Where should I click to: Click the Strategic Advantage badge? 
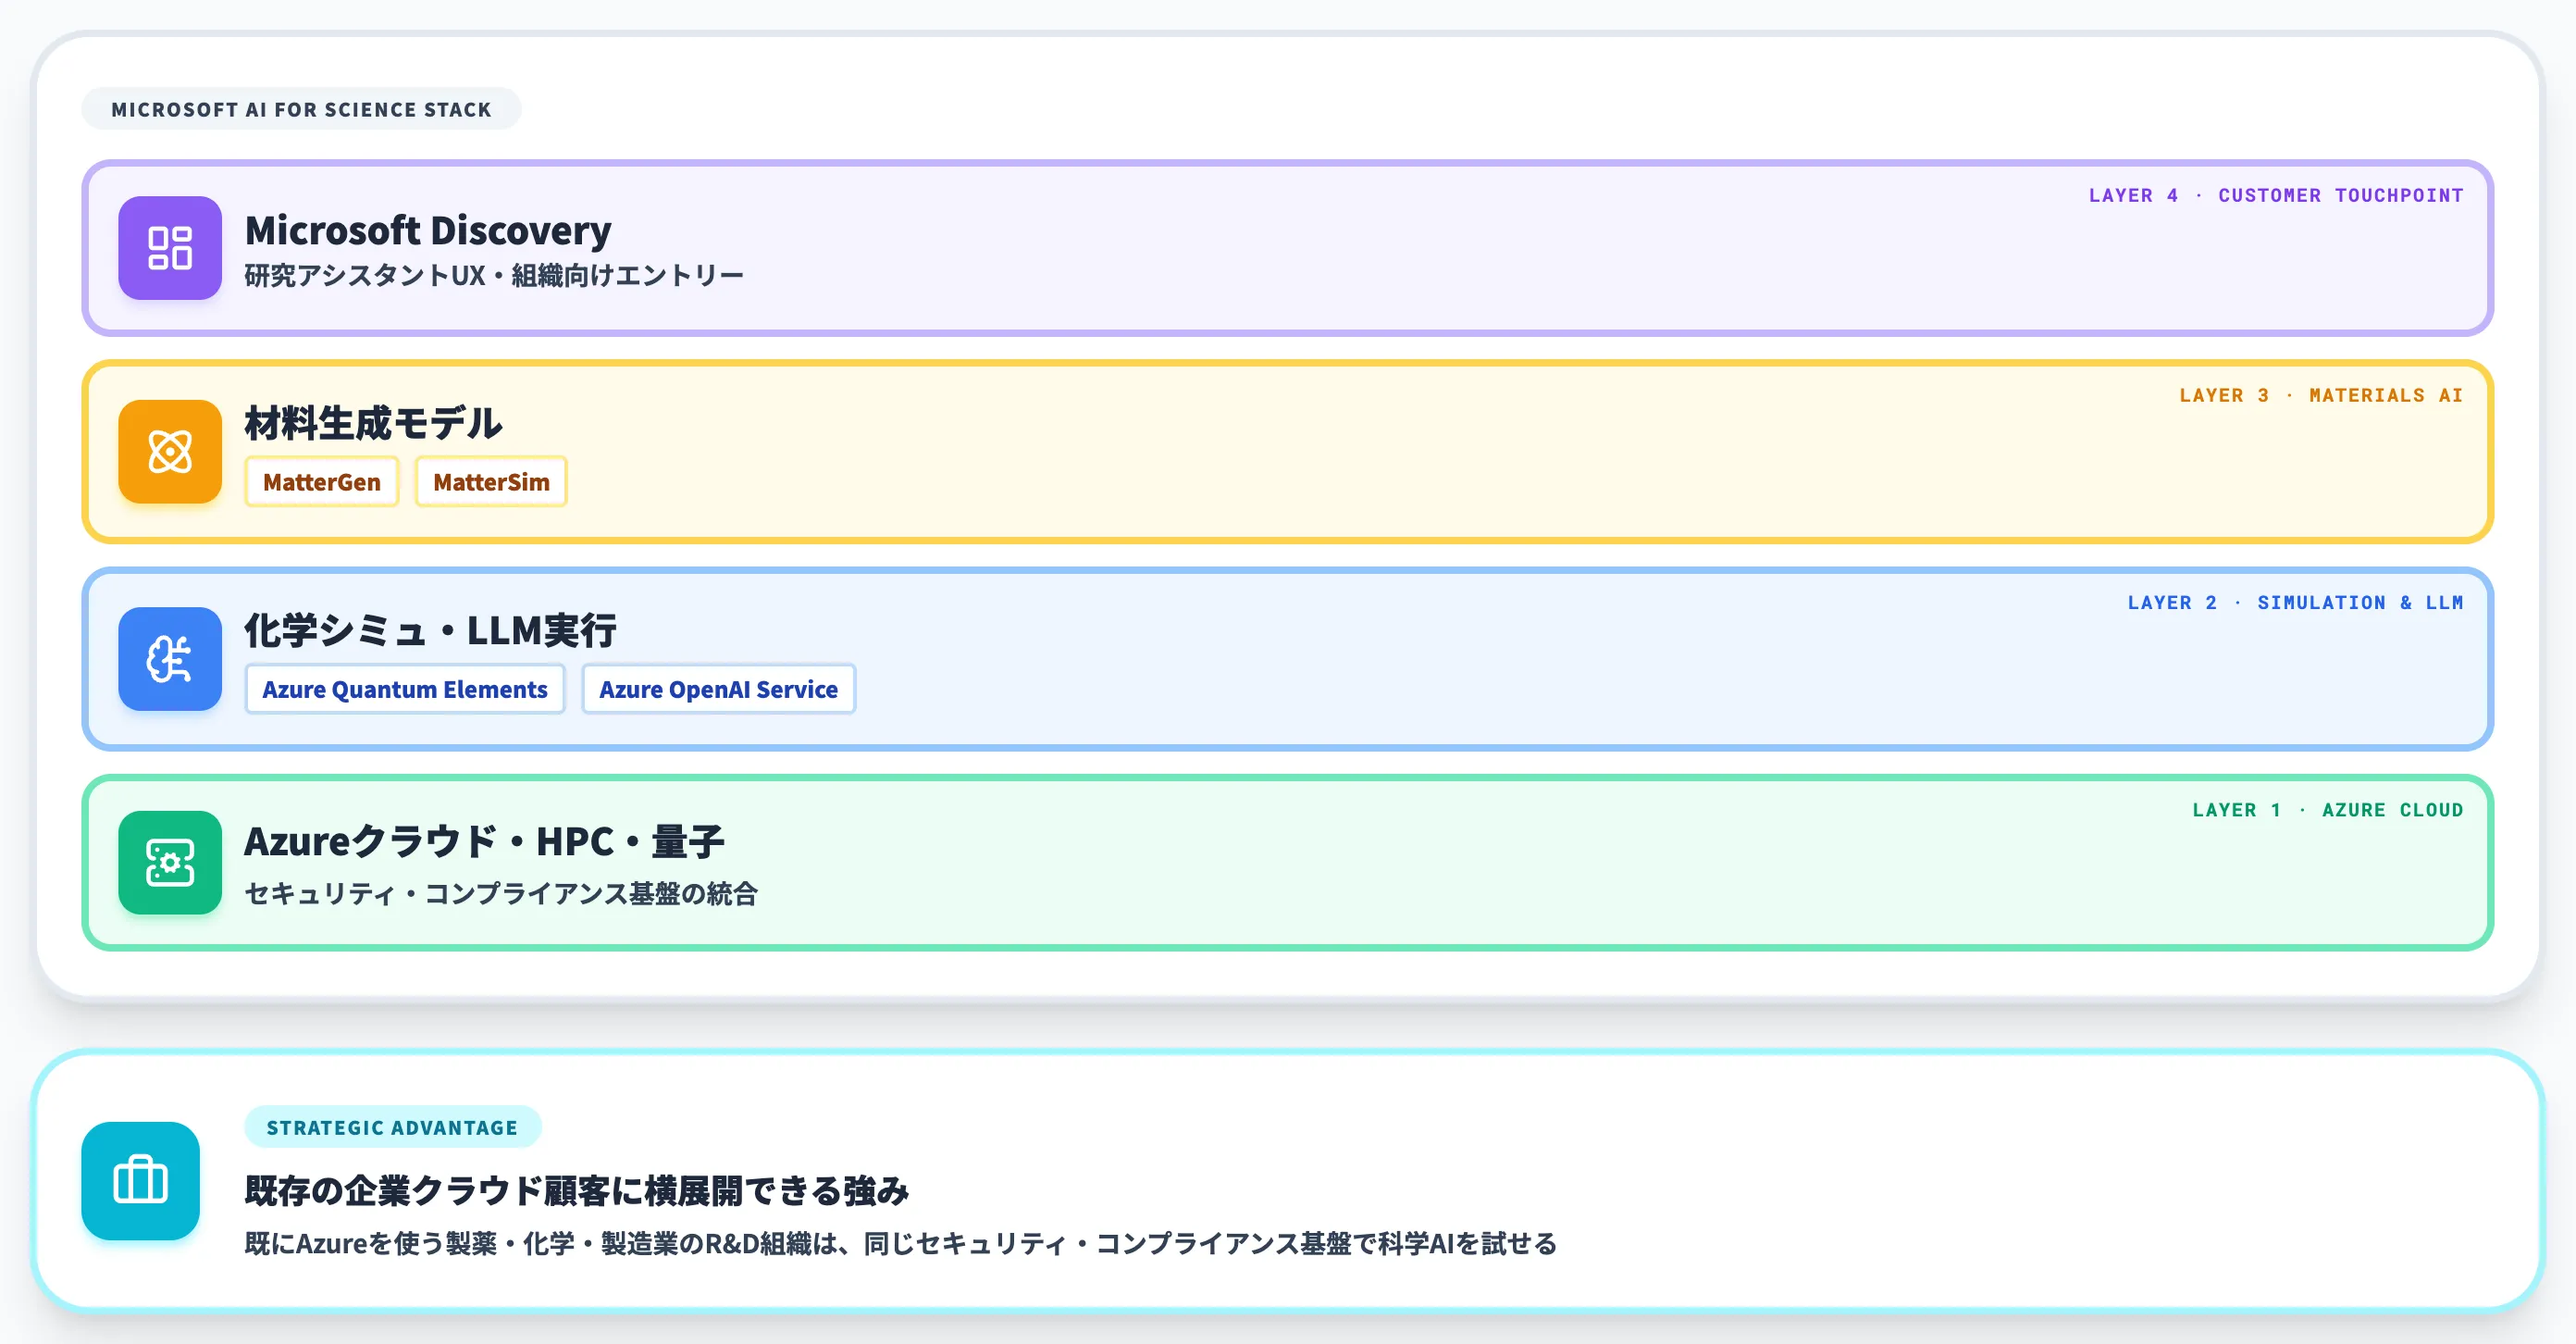[392, 1127]
